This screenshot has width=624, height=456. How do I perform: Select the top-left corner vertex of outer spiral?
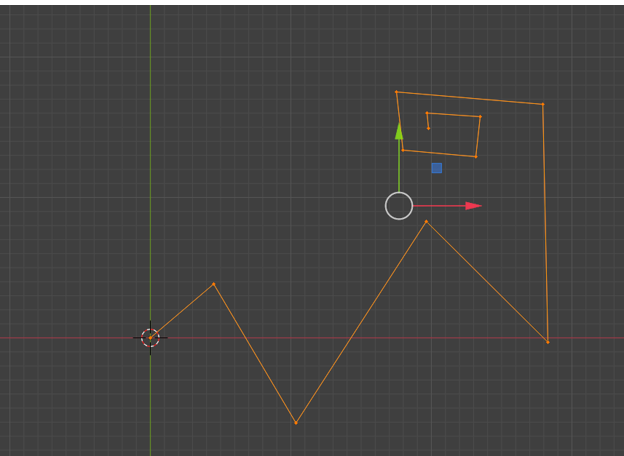tap(396, 92)
